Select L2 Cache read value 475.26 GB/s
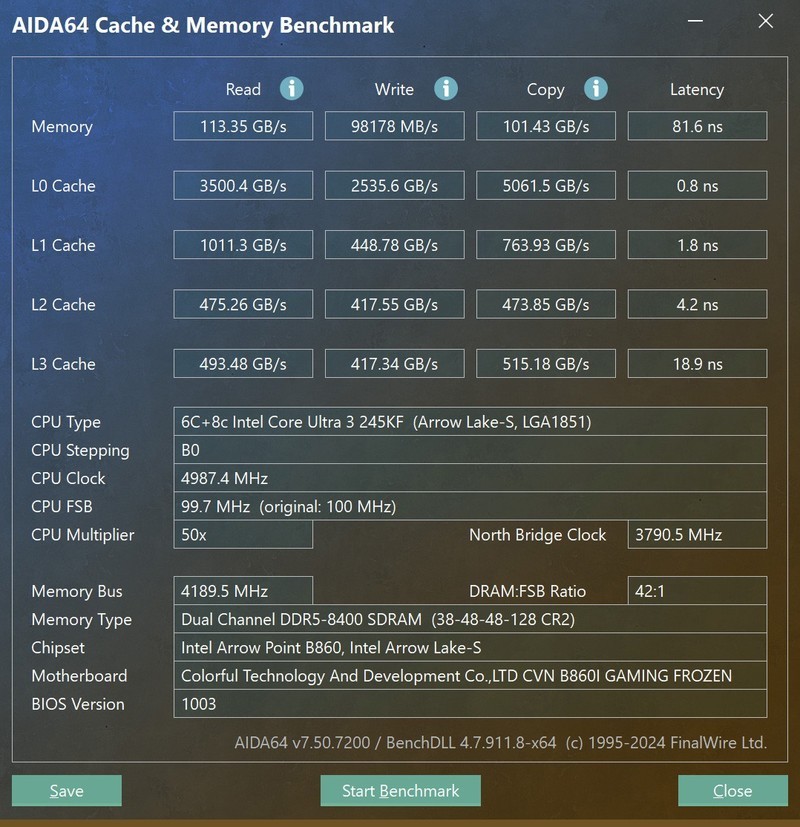 click(x=243, y=304)
